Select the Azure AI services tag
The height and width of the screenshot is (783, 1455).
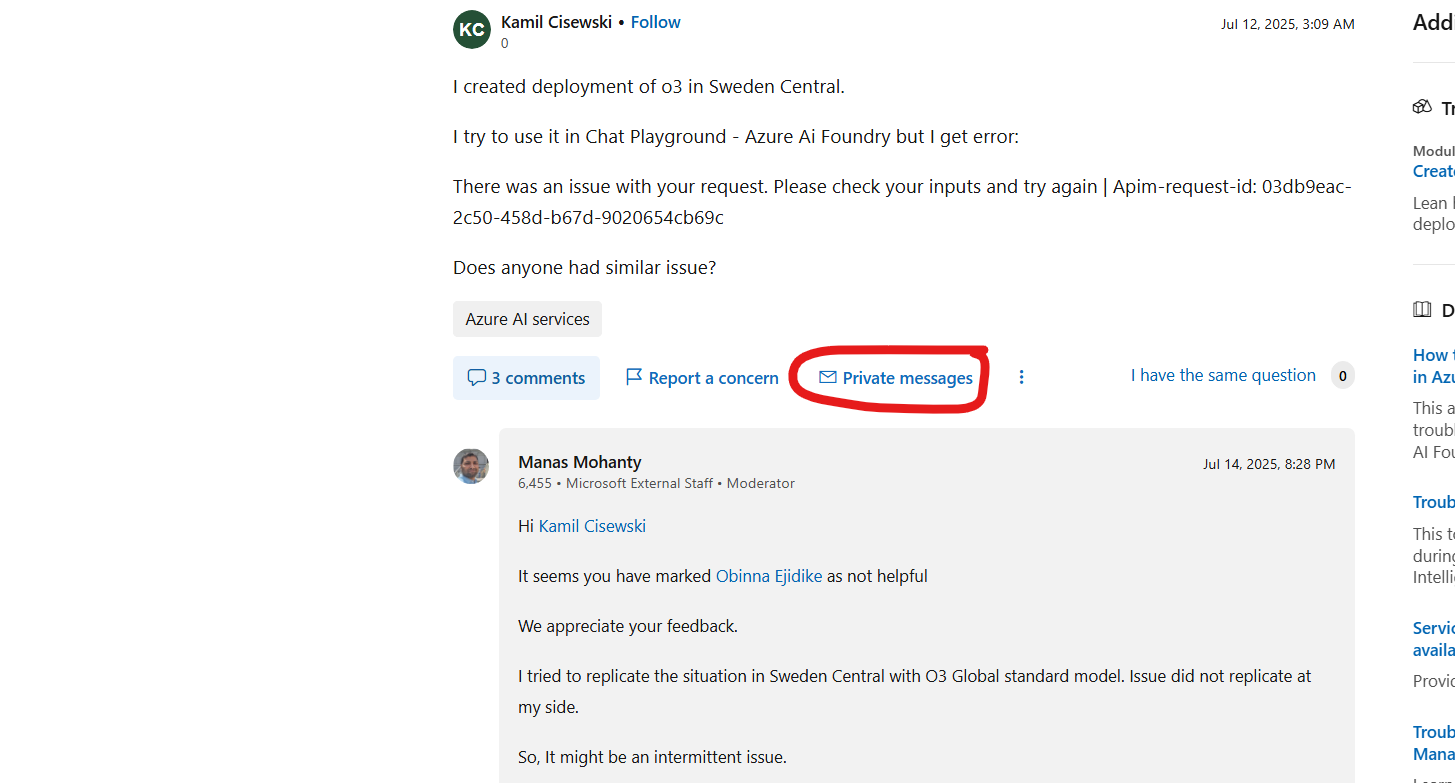pos(527,318)
